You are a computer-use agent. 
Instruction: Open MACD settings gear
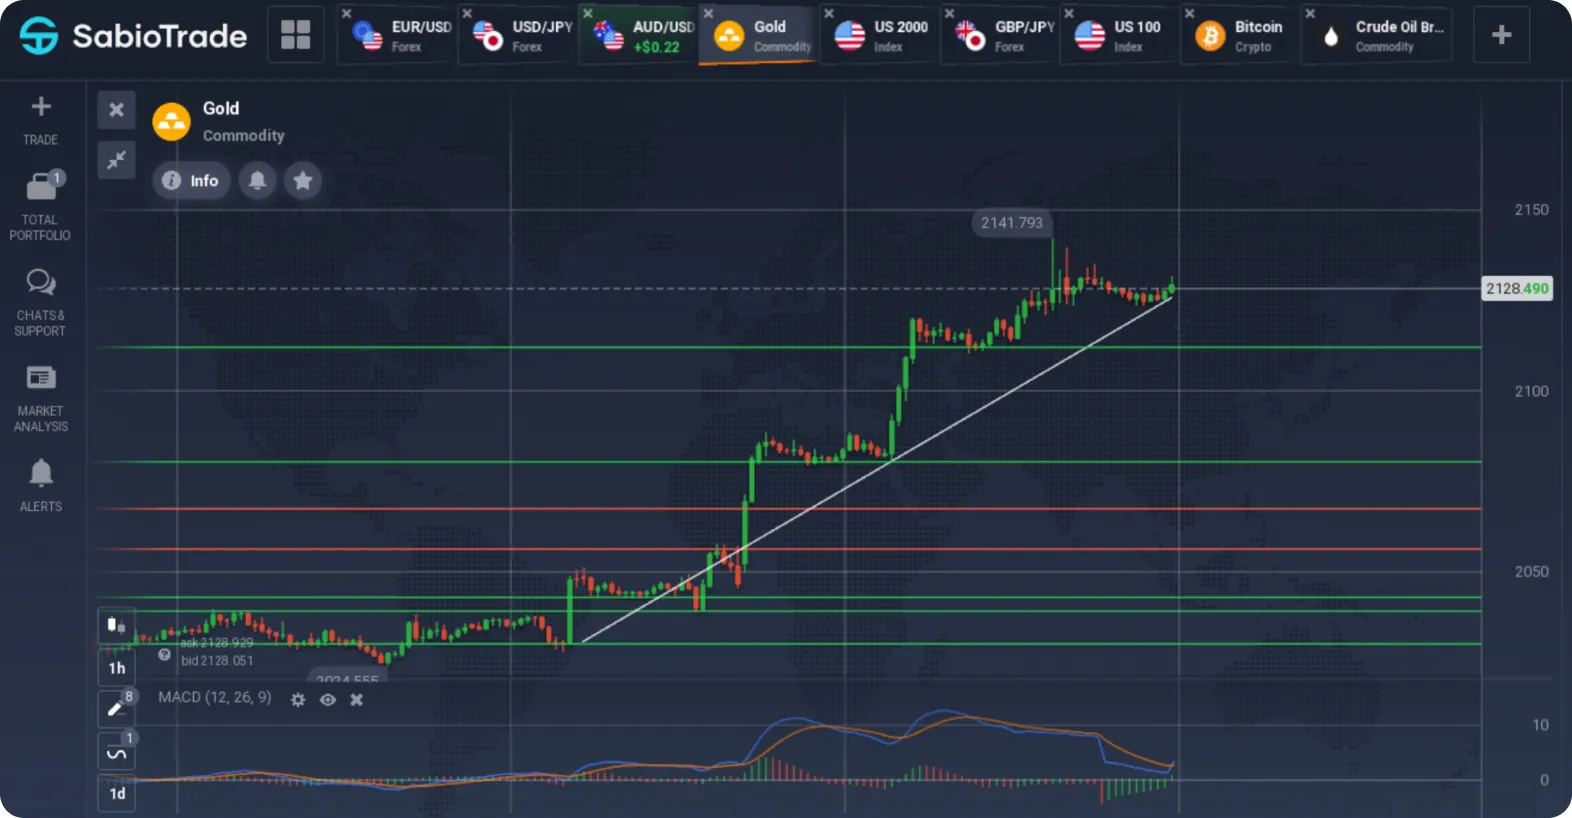tap(298, 700)
